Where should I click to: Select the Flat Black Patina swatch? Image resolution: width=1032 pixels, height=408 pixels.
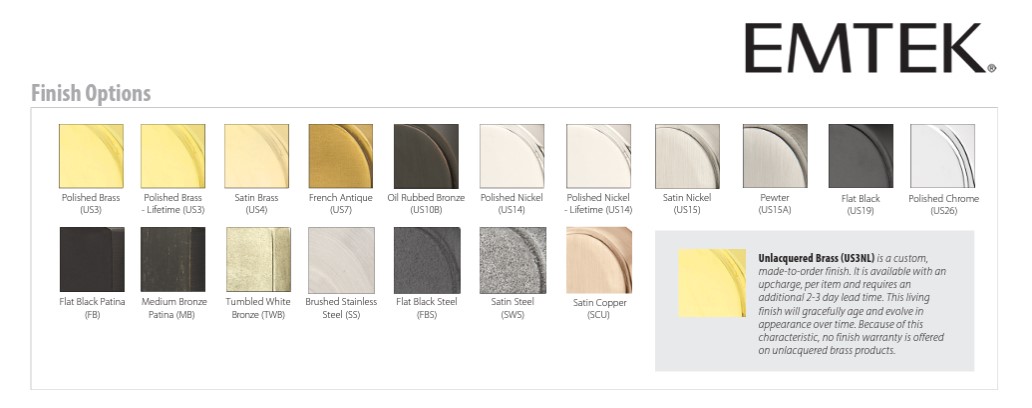click(x=91, y=260)
